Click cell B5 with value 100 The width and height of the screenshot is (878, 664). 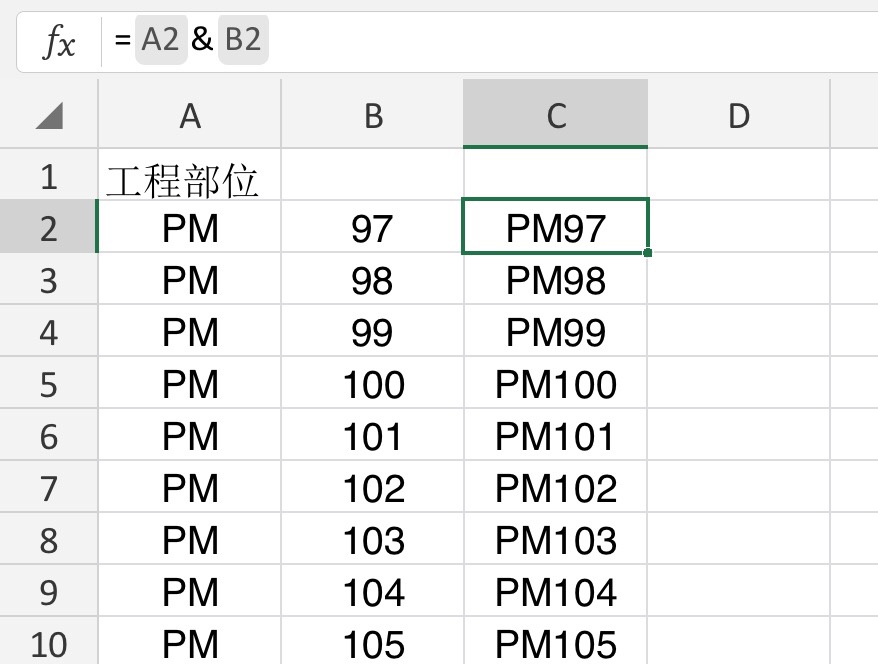pos(373,384)
